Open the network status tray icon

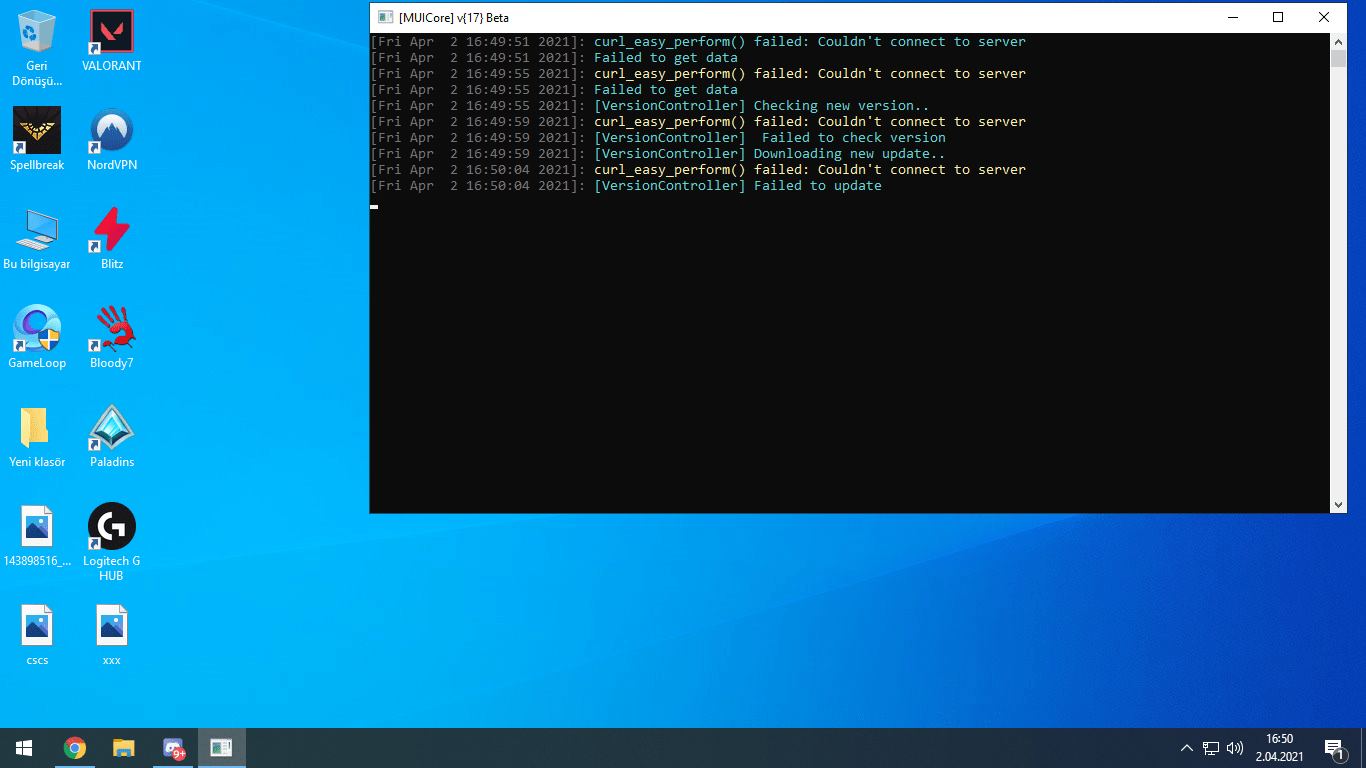pyautogui.click(x=1211, y=747)
